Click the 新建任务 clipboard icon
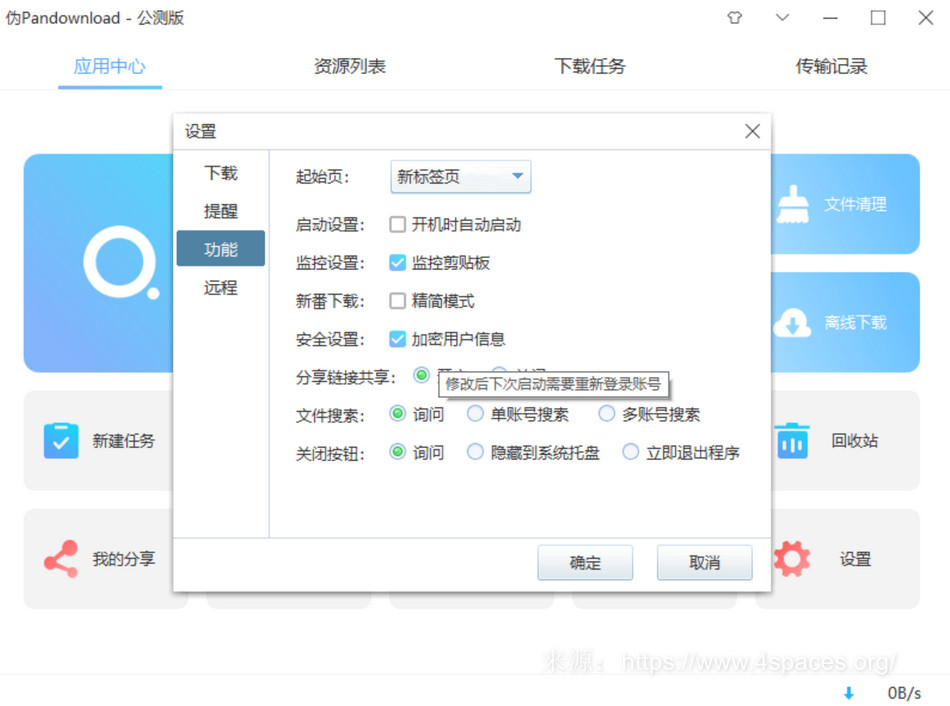The image size is (950, 706). [61, 441]
